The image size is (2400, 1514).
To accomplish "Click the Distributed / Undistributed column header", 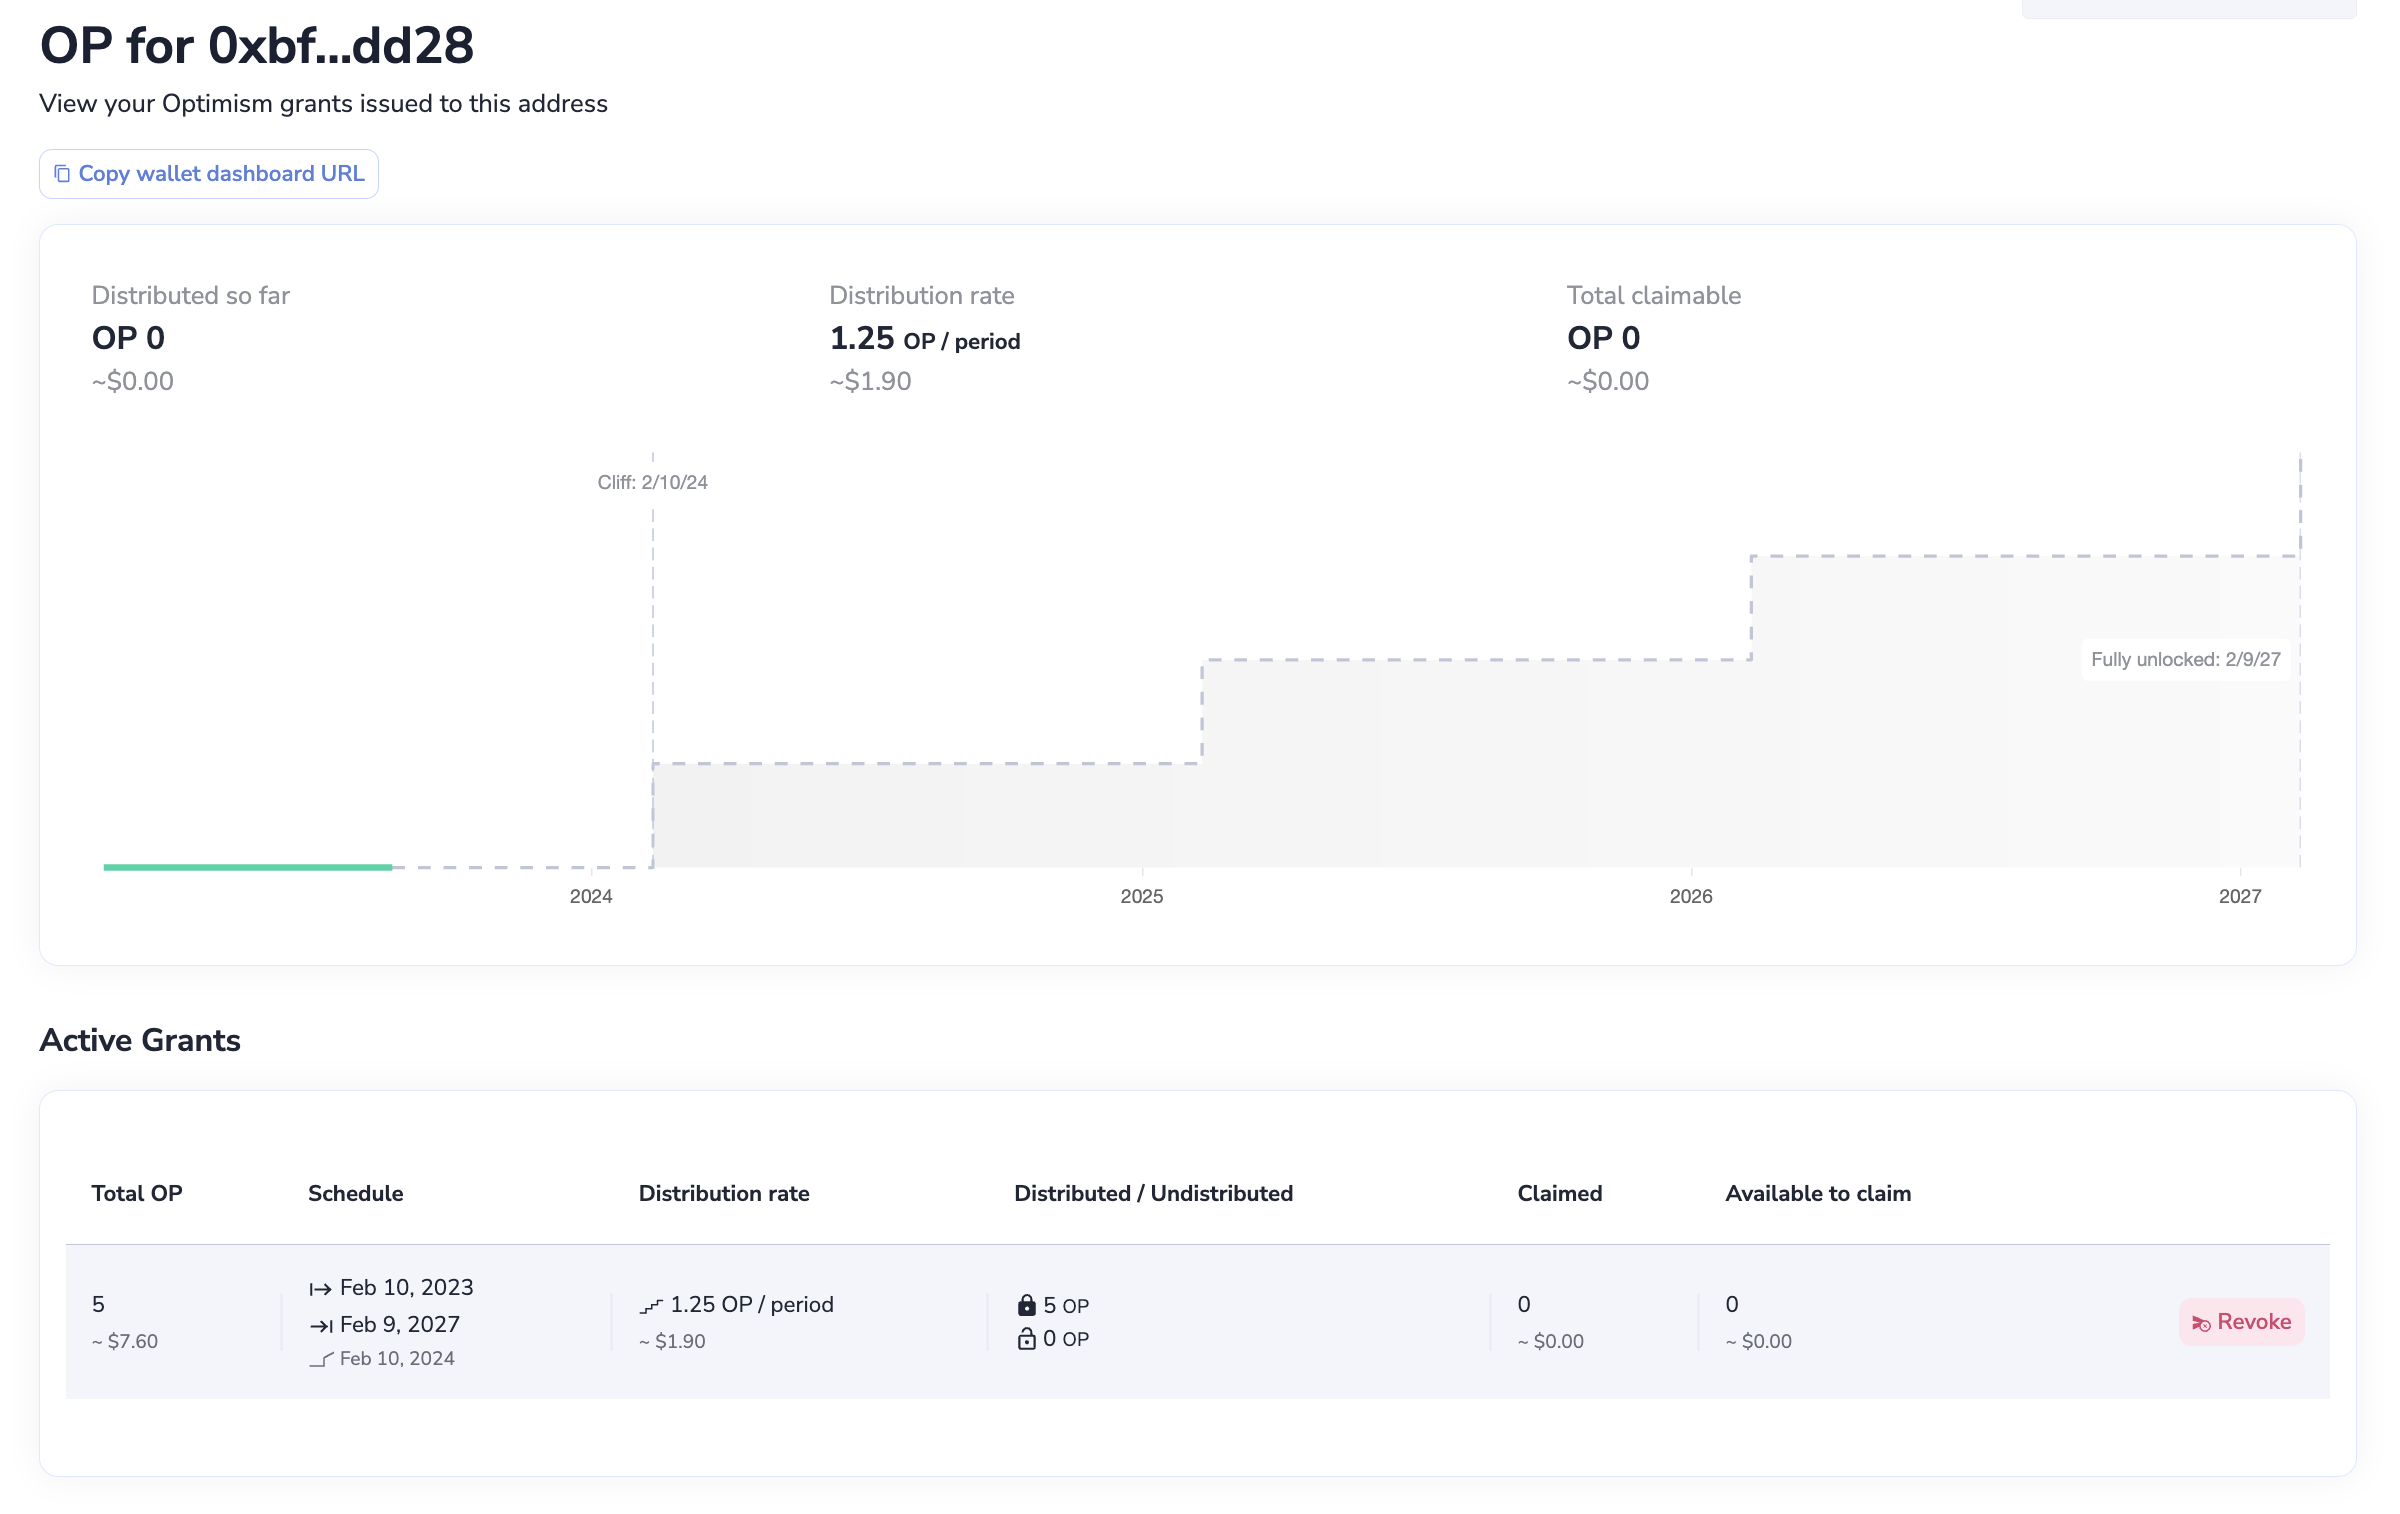I will (x=1153, y=1193).
